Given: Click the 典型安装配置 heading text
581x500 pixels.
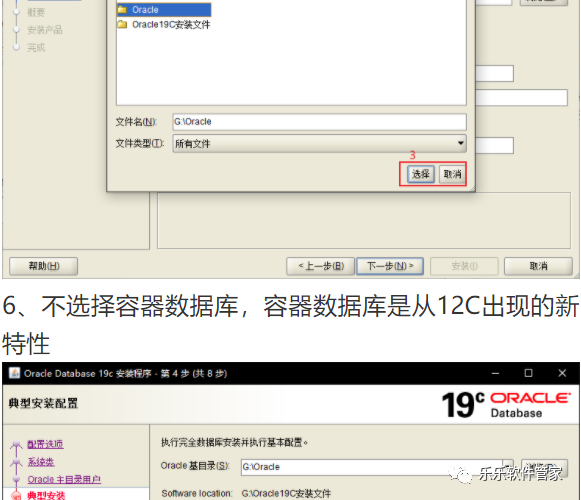Looking at the screenshot, I should pos(43,403).
